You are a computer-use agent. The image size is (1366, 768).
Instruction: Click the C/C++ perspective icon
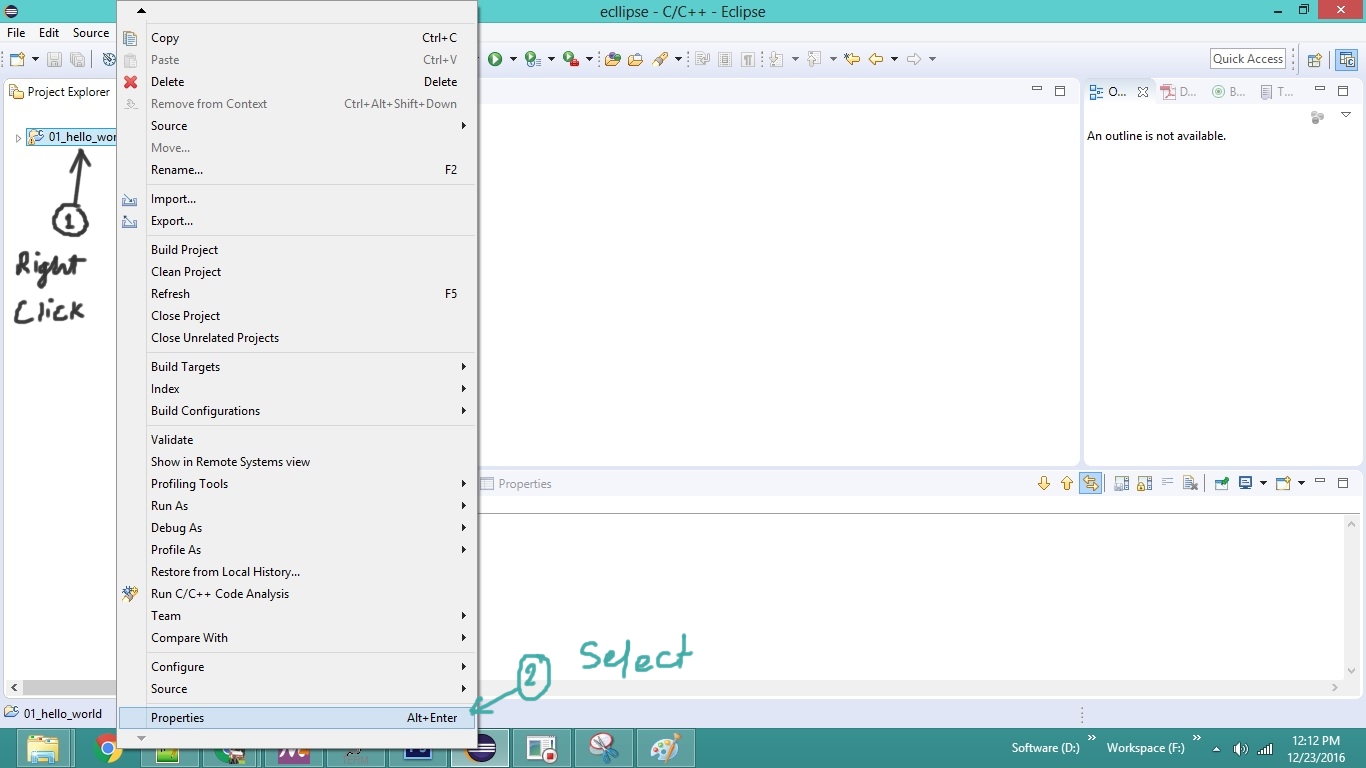[1347, 59]
